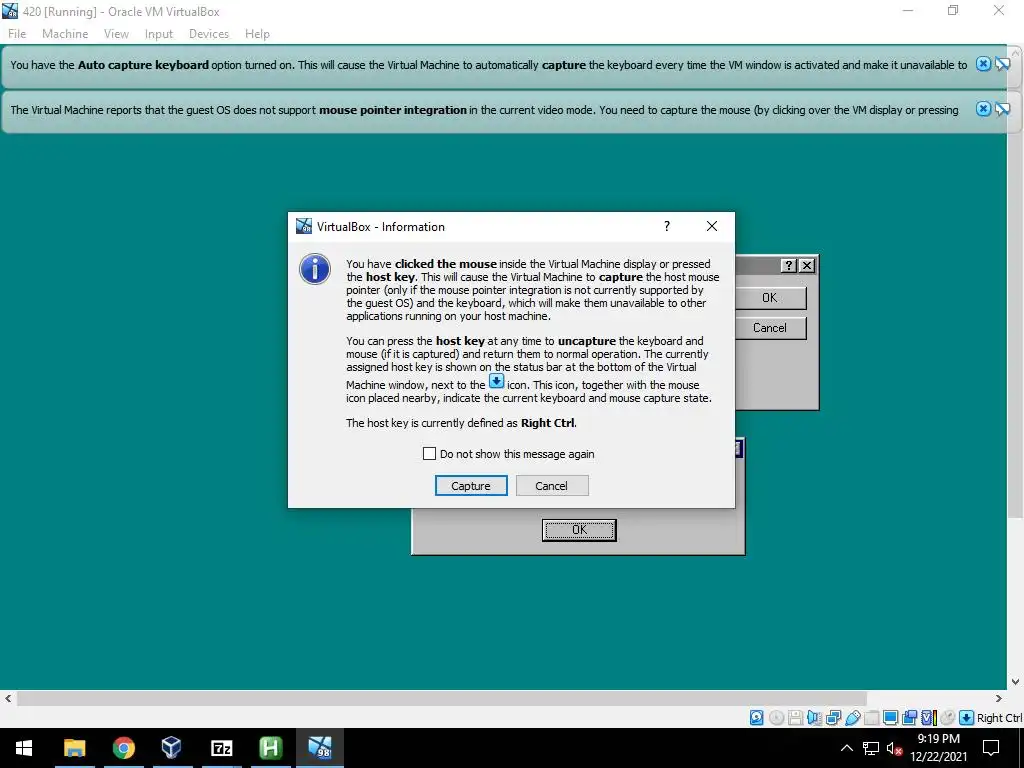
Task: Click Cancel in the Information dialog
Action: point(552,485)
